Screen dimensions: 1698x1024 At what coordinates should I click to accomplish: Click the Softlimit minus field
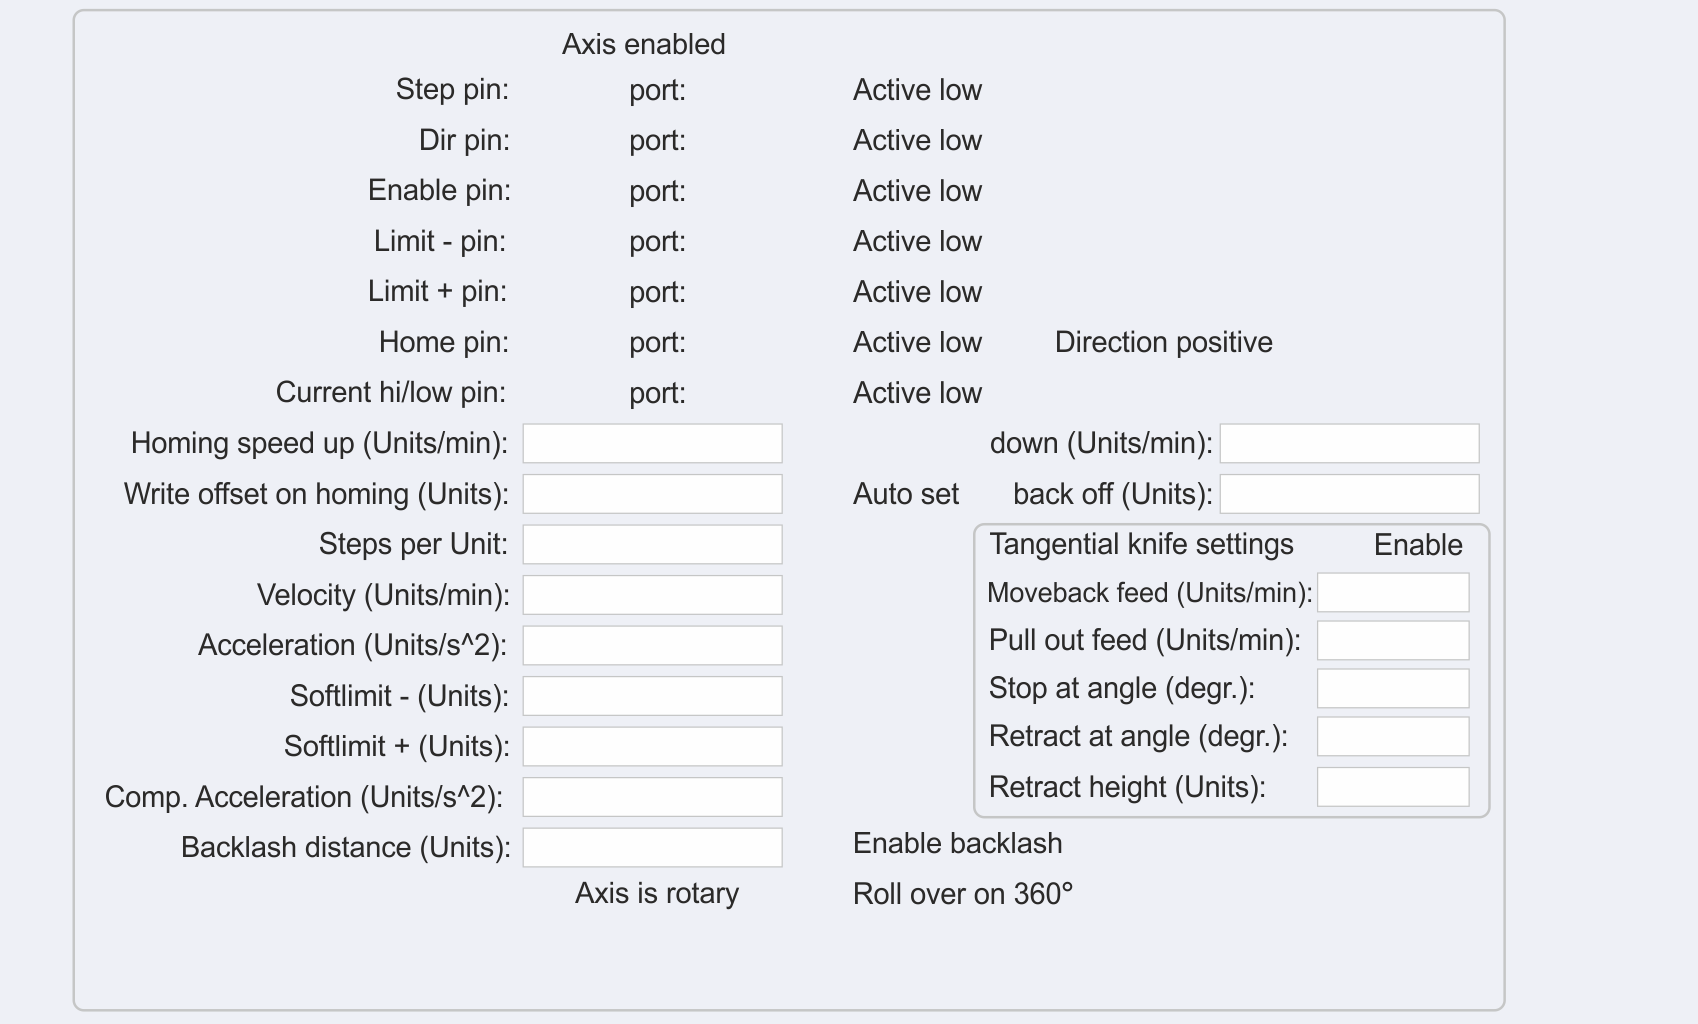652,696
